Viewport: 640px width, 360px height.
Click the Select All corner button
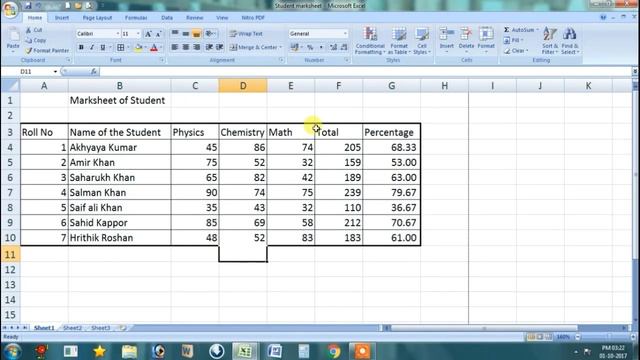point(10,86)
